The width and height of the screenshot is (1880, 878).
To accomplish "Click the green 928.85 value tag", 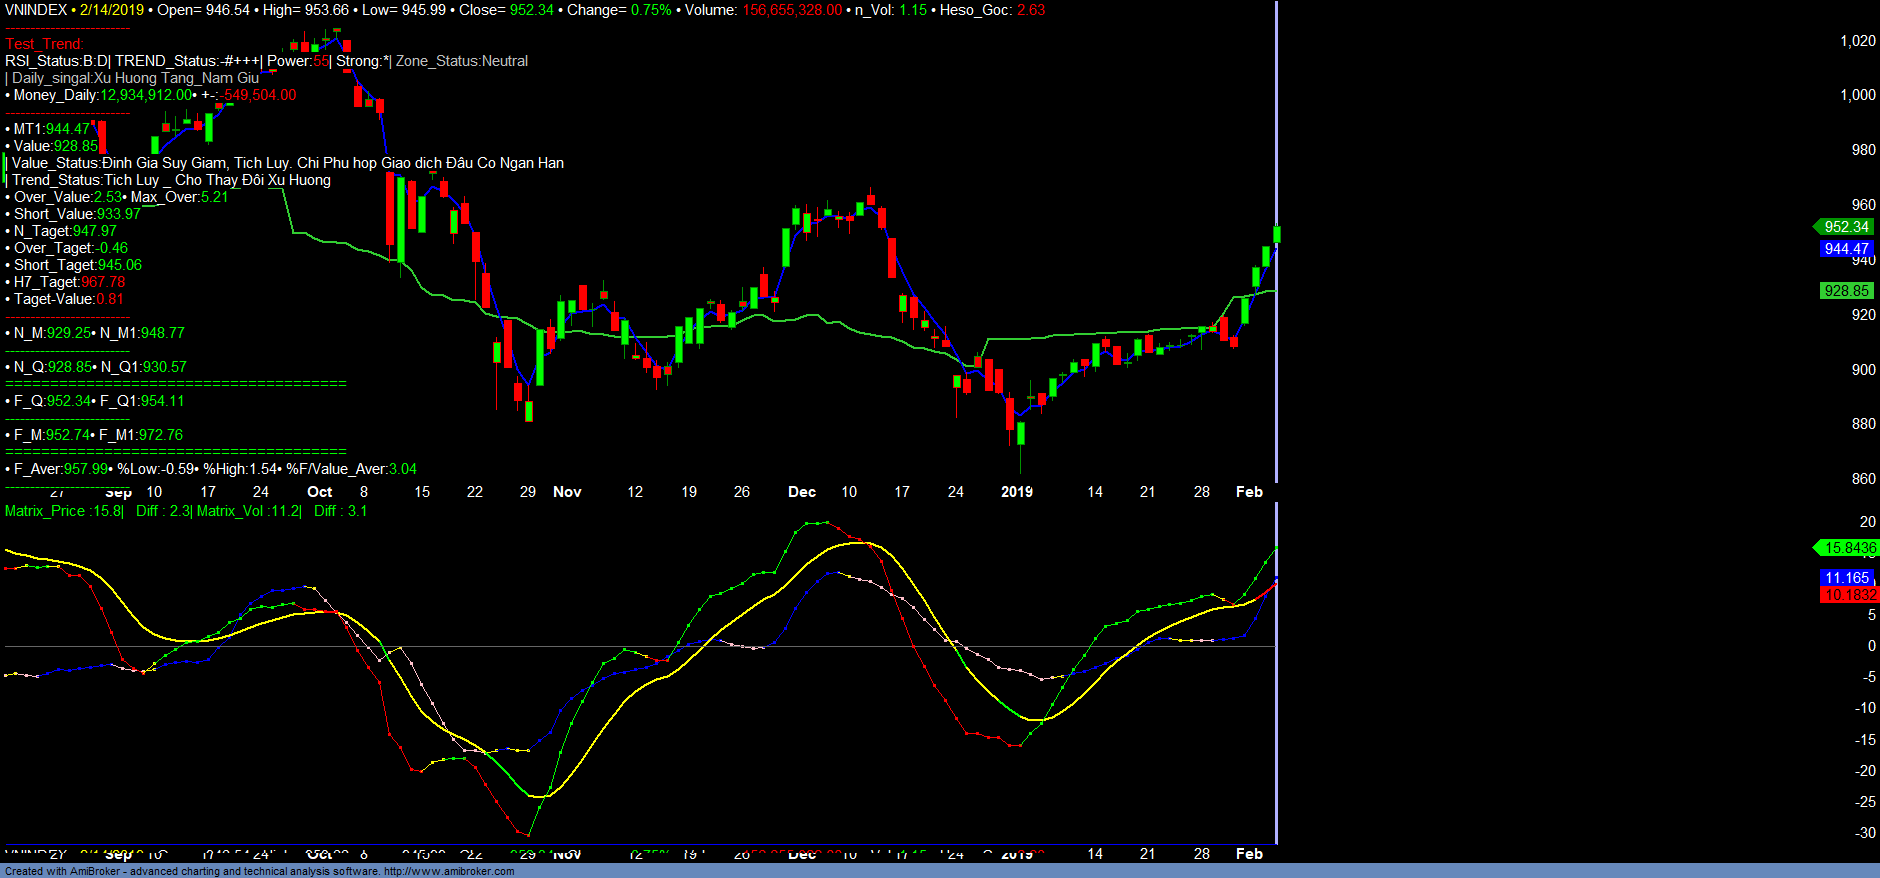I will (1846, 291).
